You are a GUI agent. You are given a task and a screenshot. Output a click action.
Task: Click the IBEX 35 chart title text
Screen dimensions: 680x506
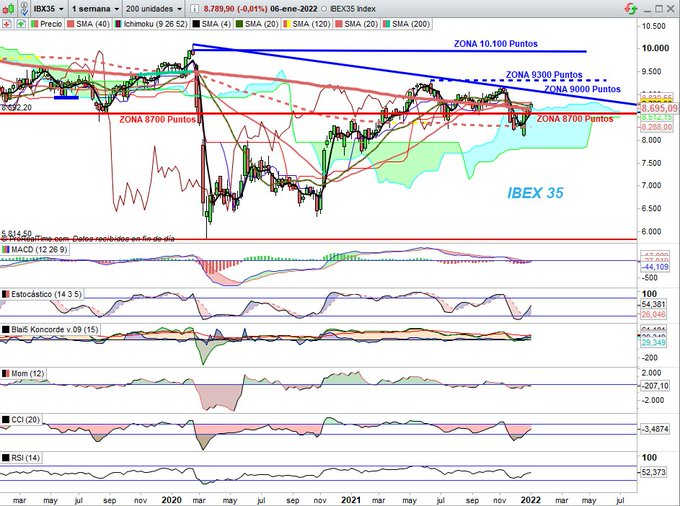tap(535, 193)
